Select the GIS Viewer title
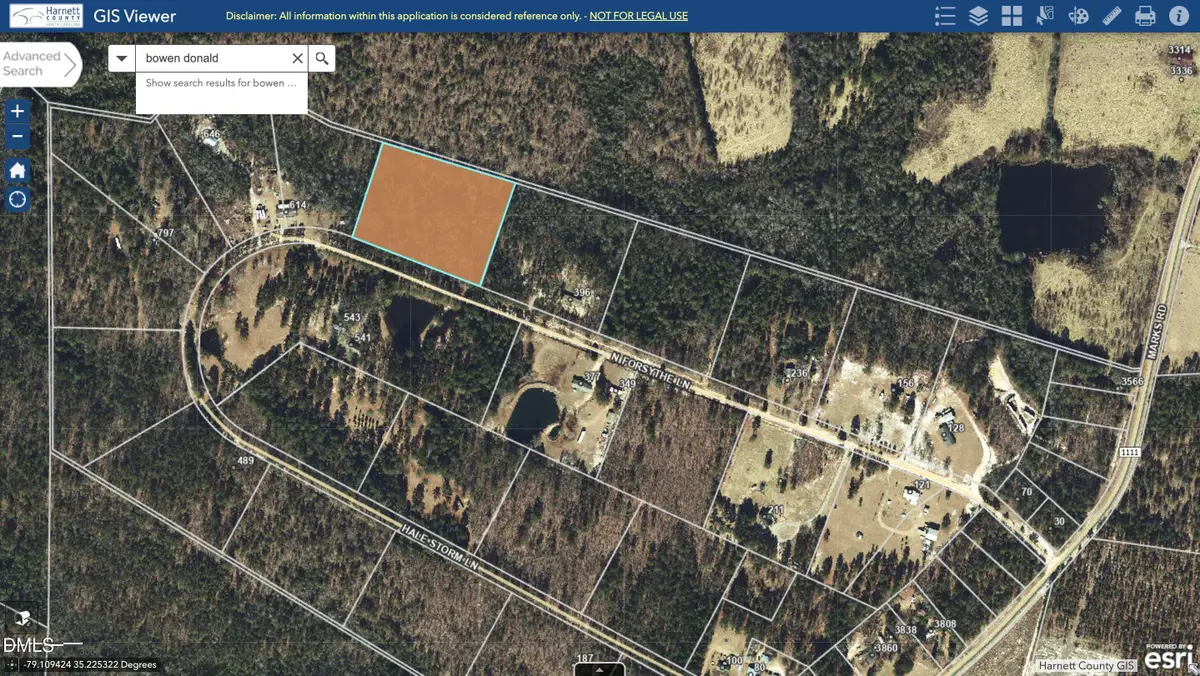Image resolution: width=1200 pixels, height=676 pixels. tap(133, 15)
